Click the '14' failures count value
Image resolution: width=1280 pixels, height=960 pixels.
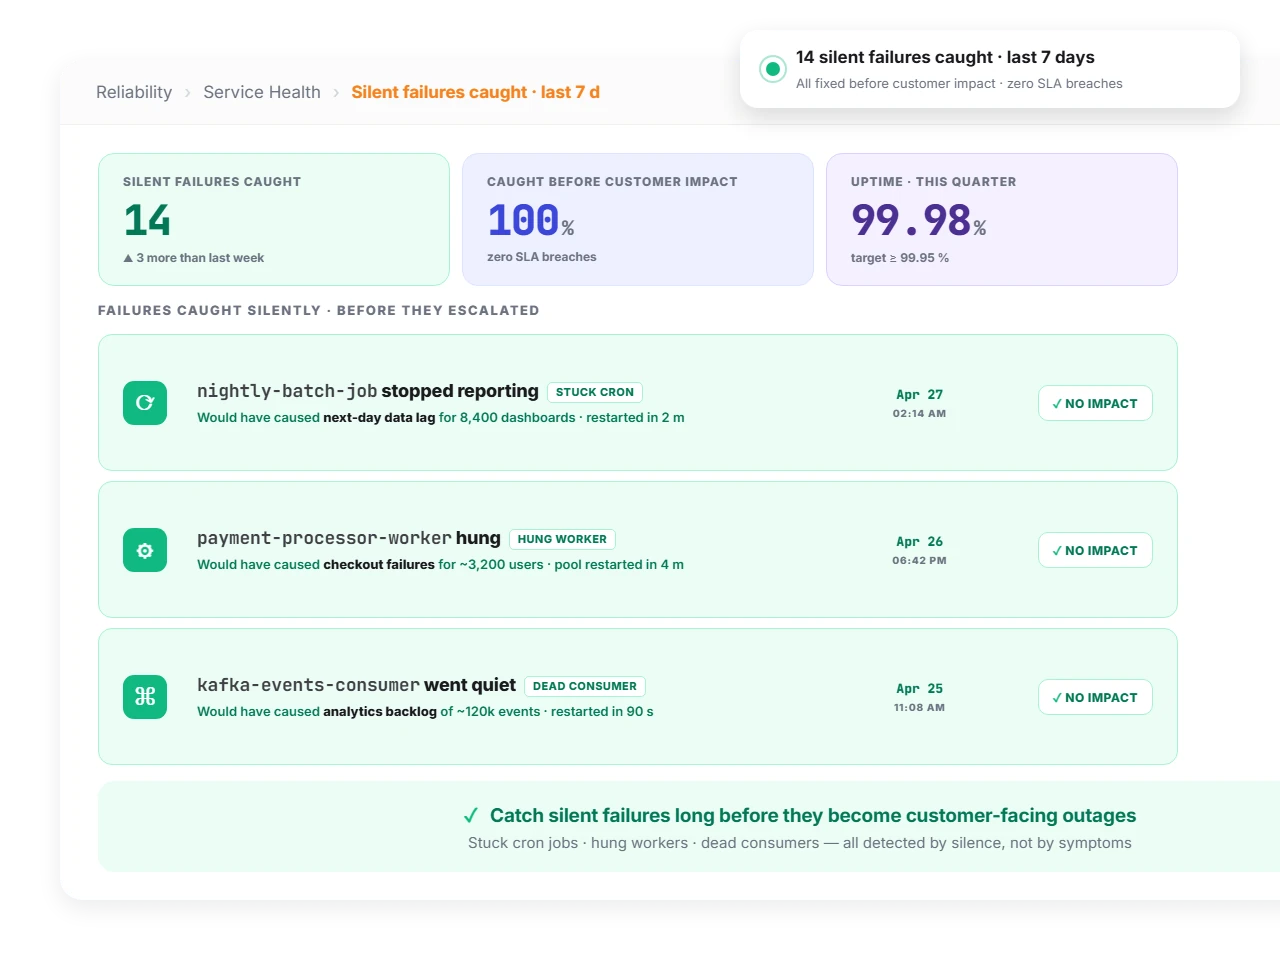click(147, 220)
